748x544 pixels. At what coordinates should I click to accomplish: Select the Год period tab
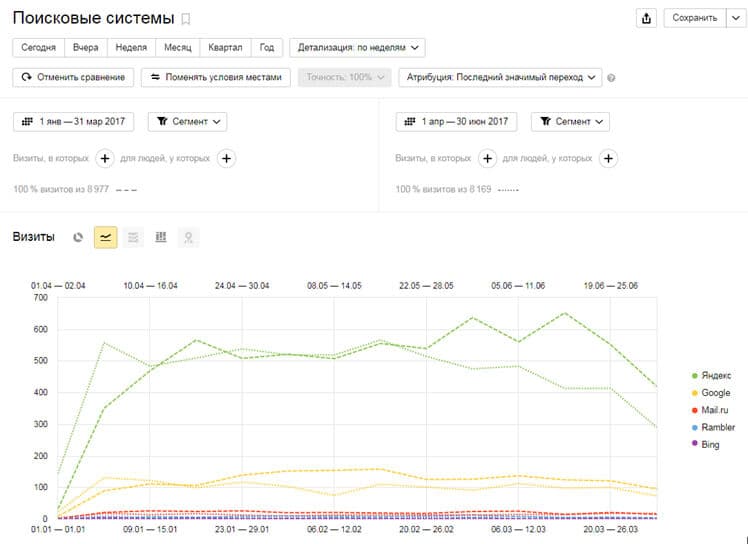[x=267, y=48]
